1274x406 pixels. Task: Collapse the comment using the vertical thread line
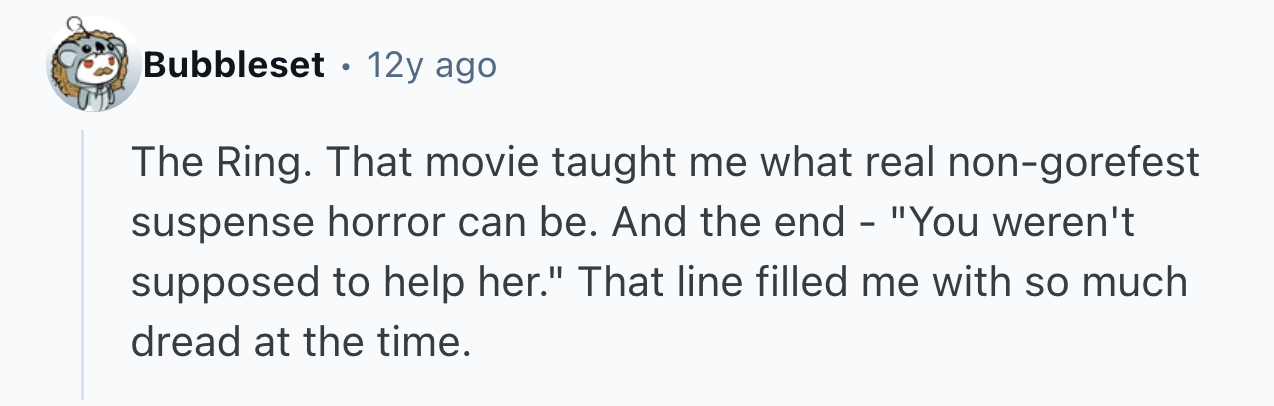click(84, 270)
